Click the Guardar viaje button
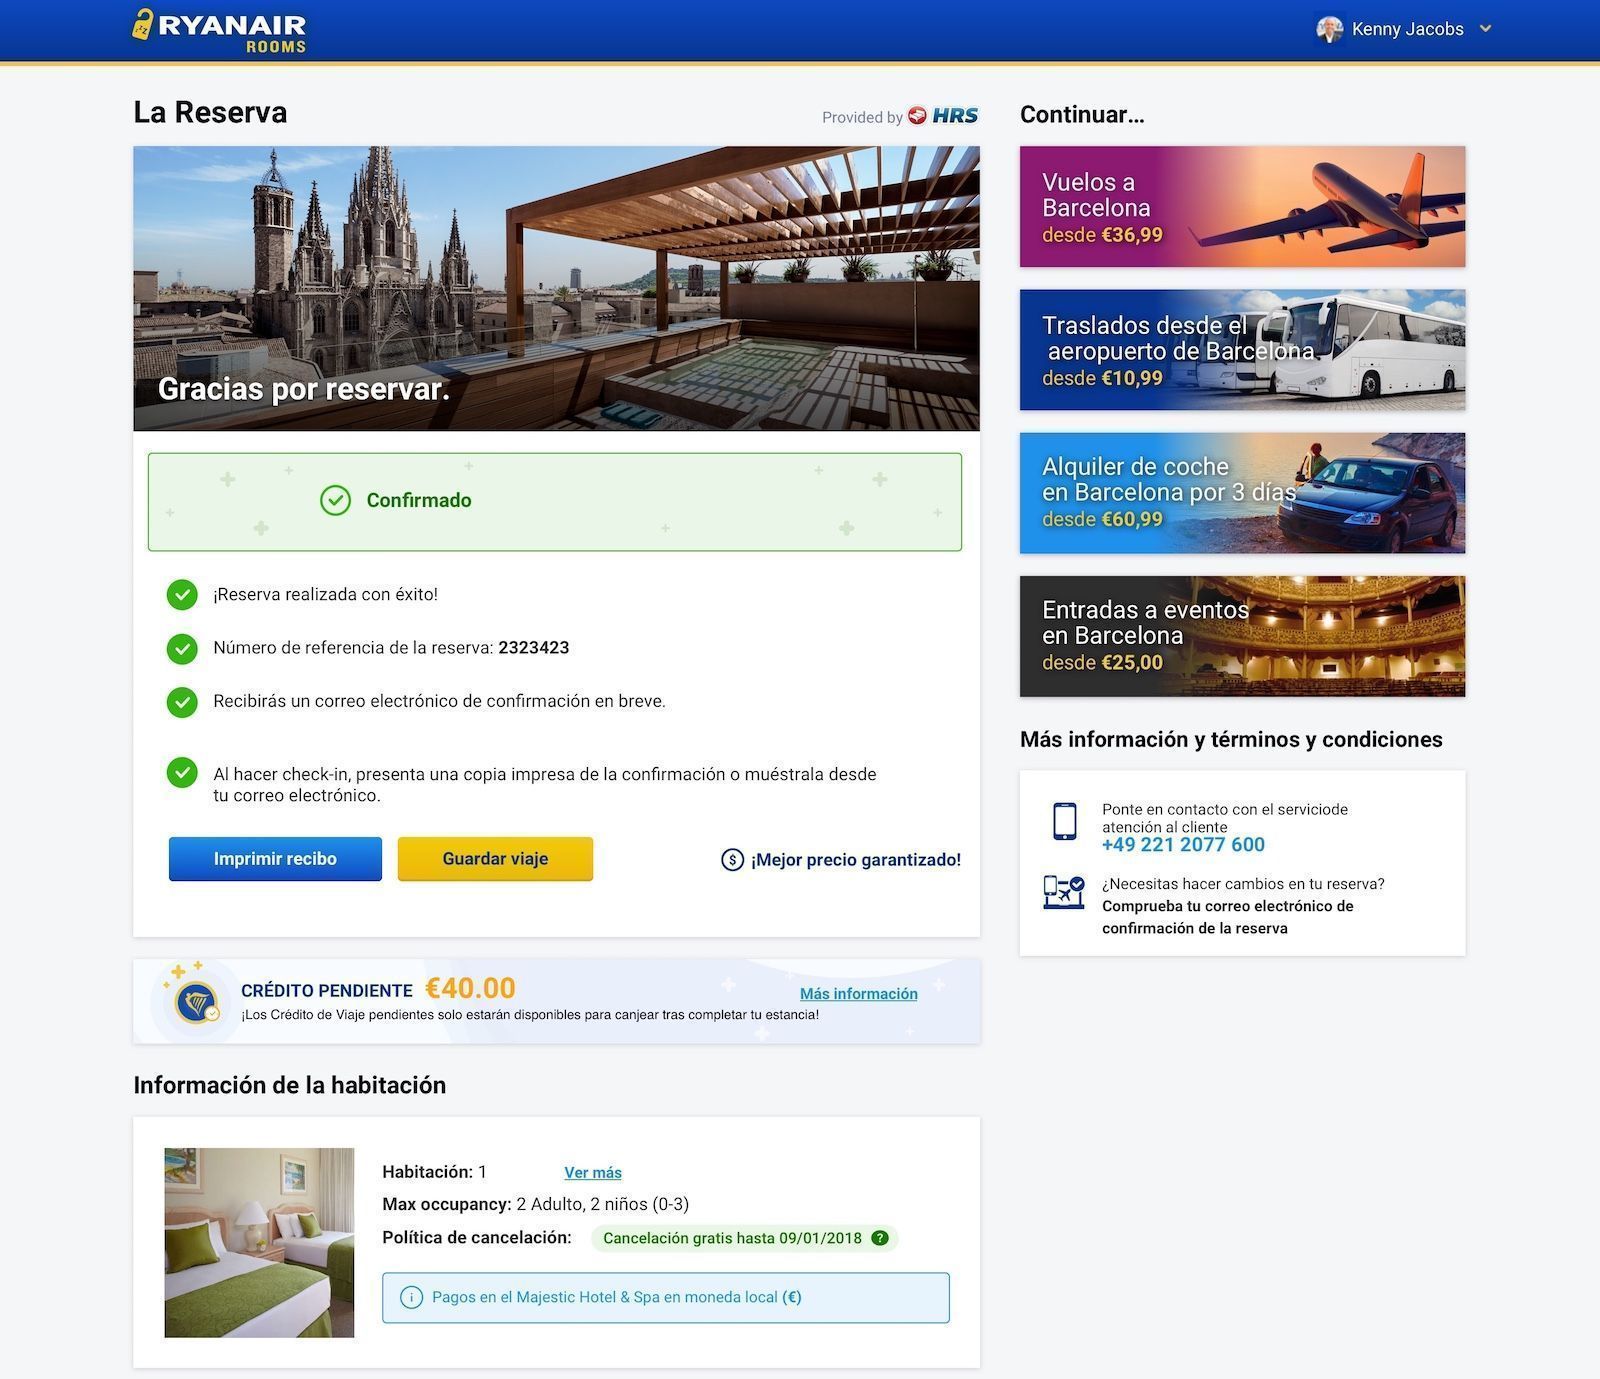The height and width of the screenshot is (1379, 1600). pos(495,859)
